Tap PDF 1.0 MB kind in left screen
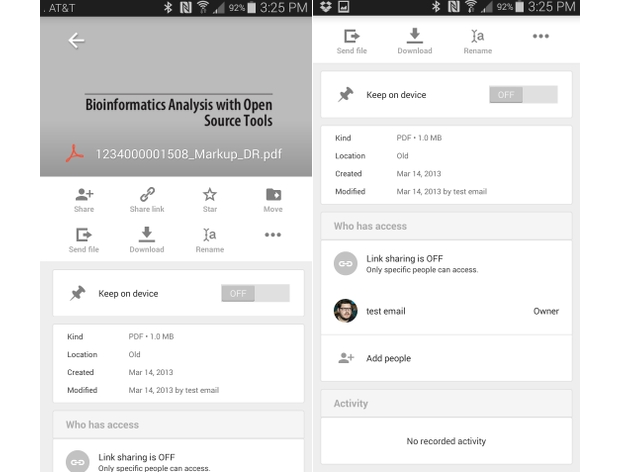639x472 pixels. tap(151, 336)
